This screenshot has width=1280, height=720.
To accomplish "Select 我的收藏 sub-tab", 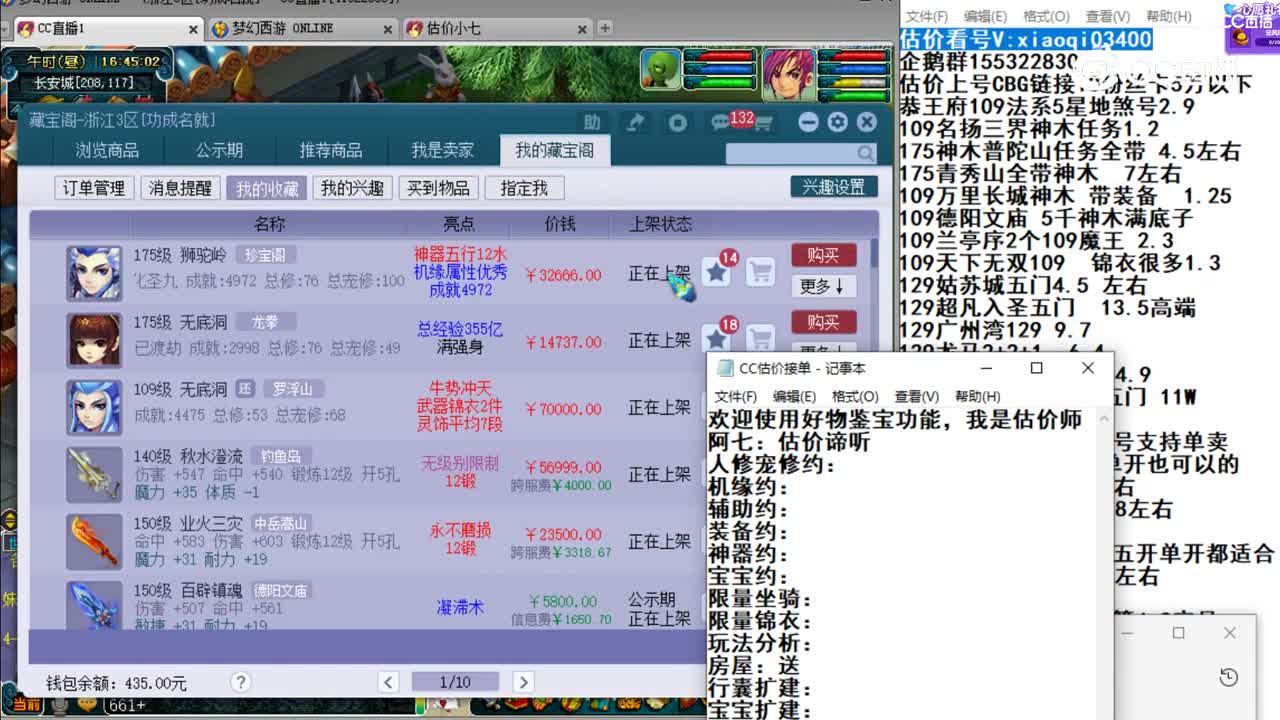I will coord(266,188).
